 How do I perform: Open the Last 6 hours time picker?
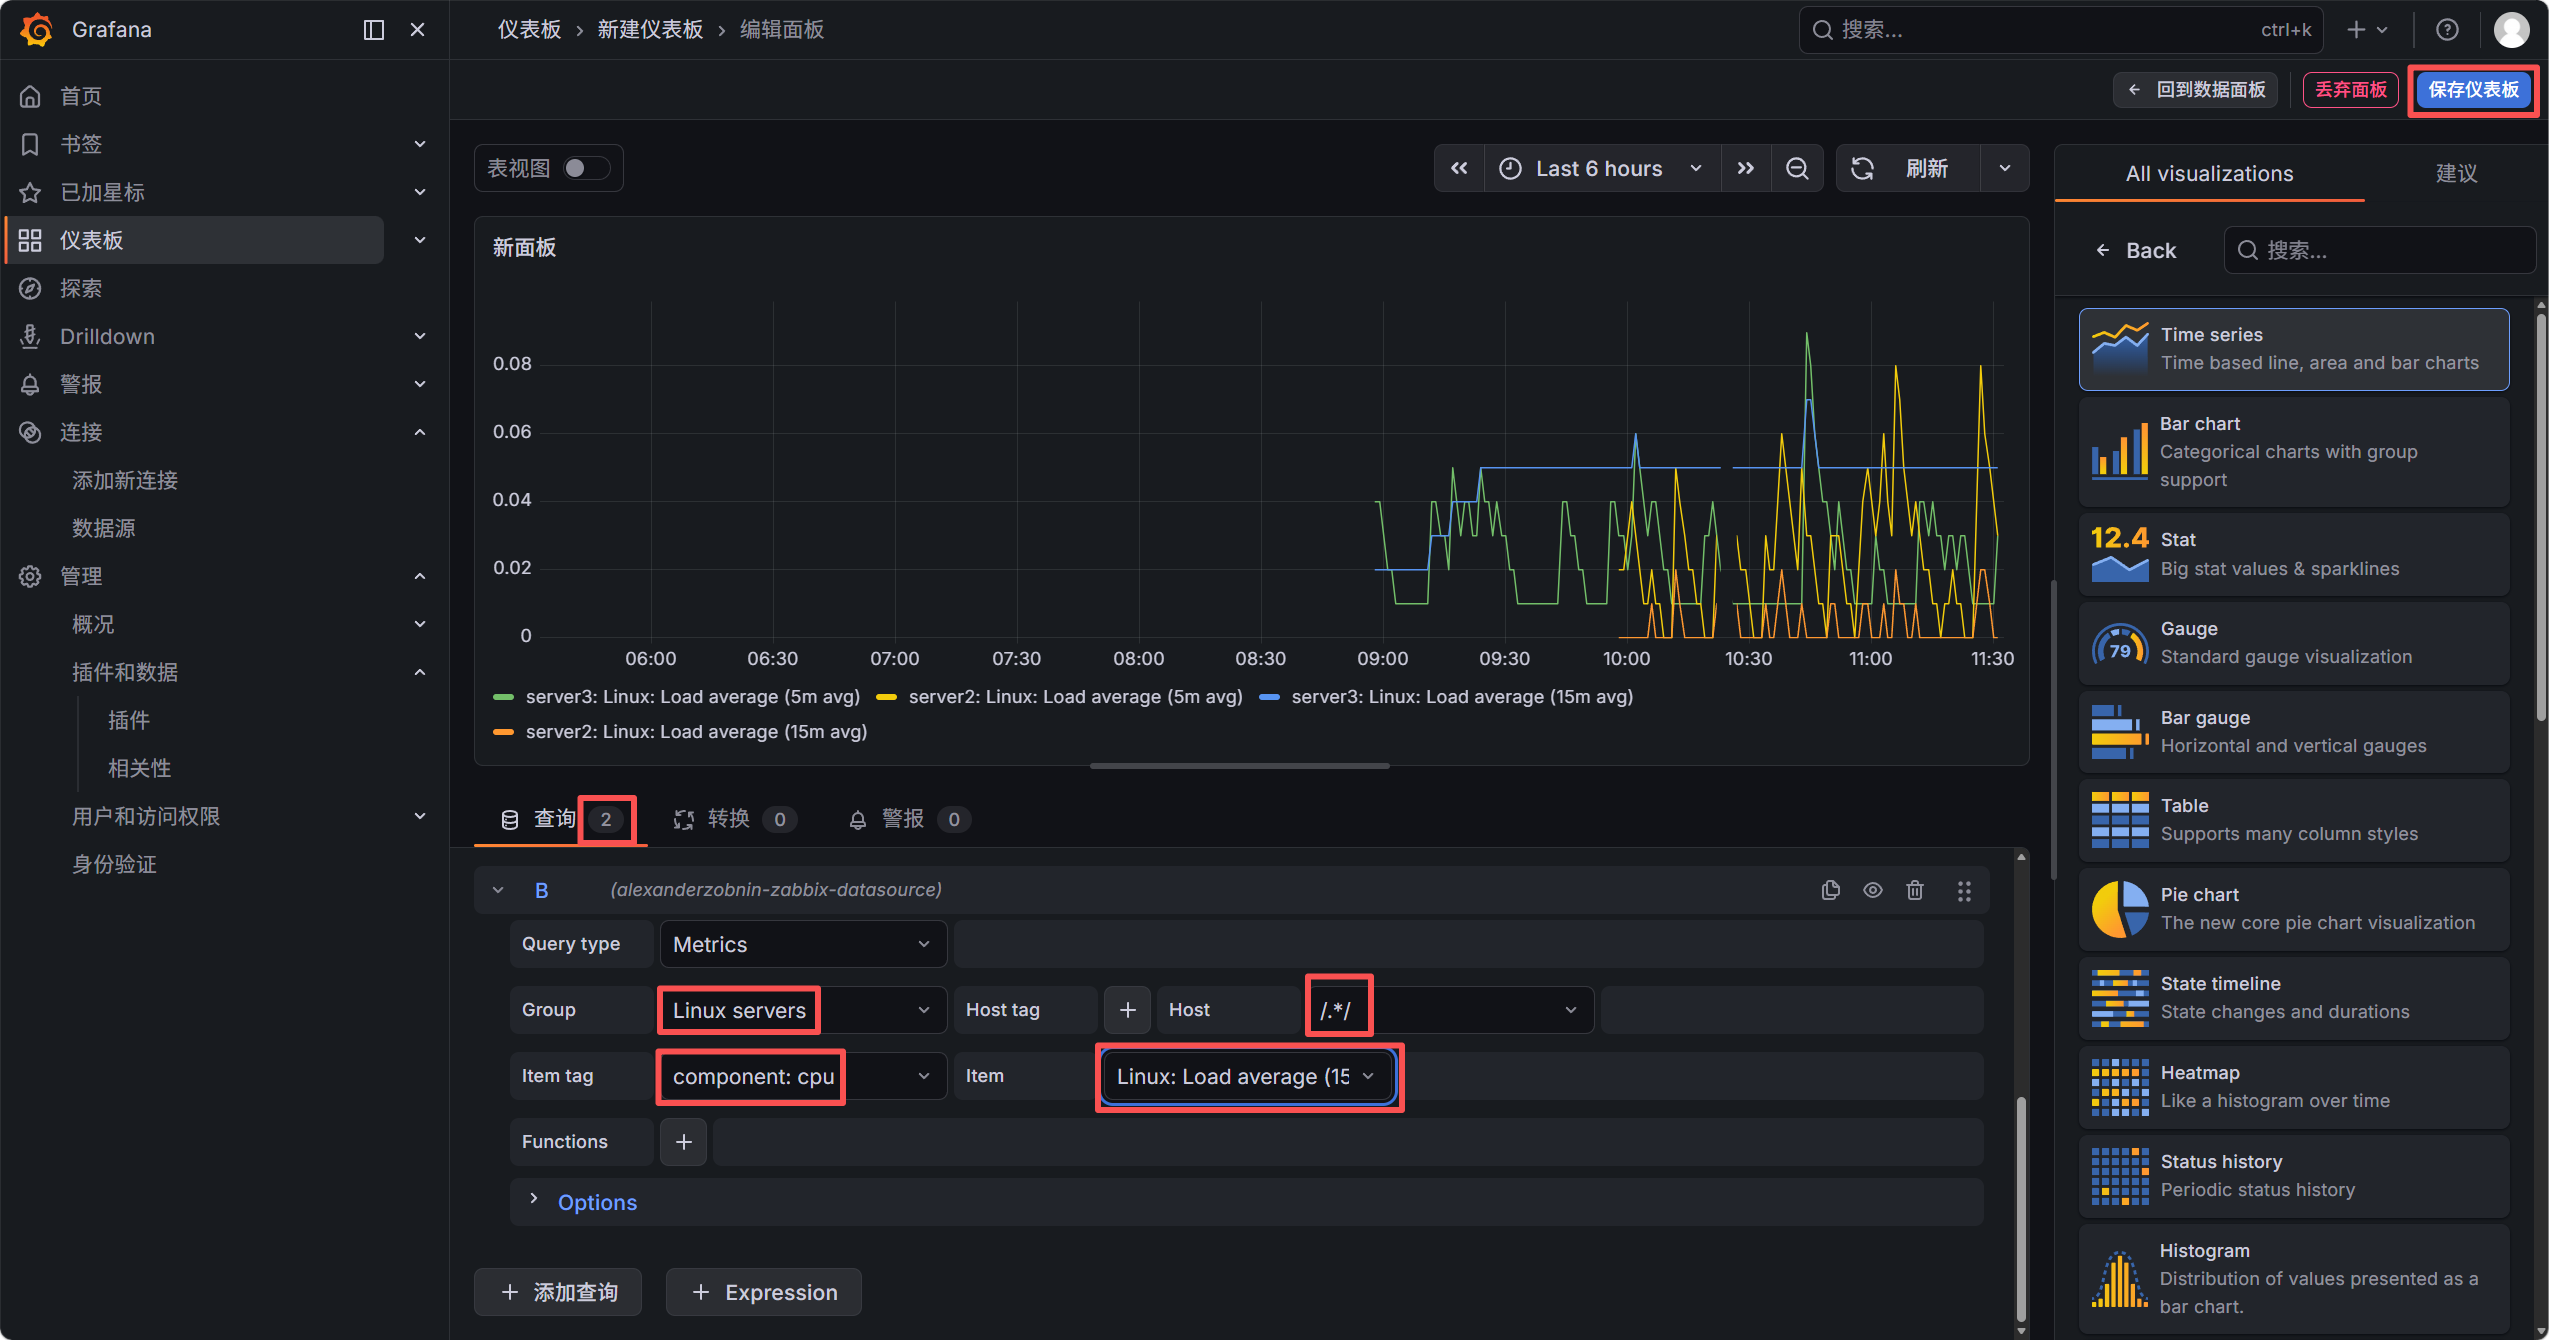pos(1601,168)
